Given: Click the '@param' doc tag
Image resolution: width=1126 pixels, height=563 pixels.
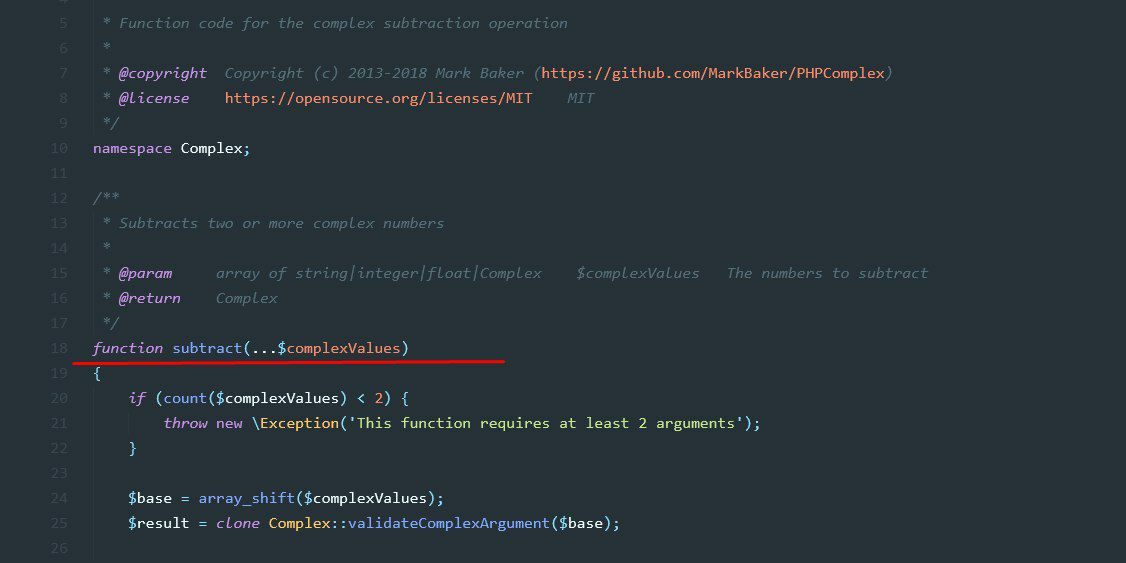Looking at the screenshot, I should click(145, 274).
